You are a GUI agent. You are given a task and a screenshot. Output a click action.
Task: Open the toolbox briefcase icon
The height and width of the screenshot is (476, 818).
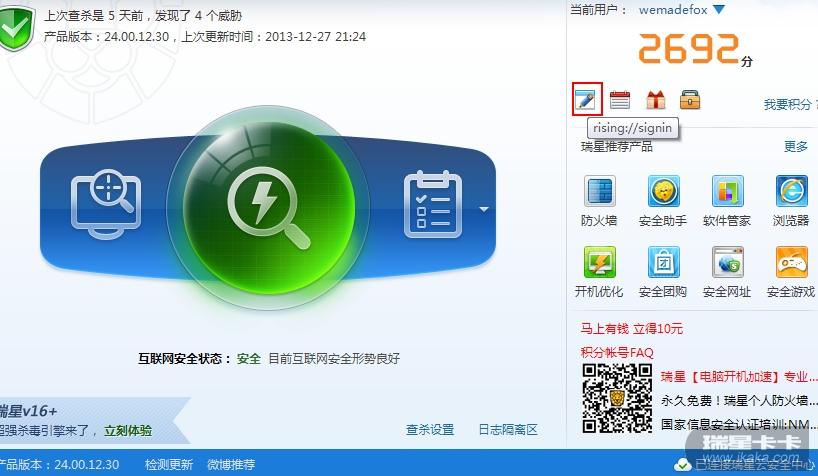pos(690,99)
